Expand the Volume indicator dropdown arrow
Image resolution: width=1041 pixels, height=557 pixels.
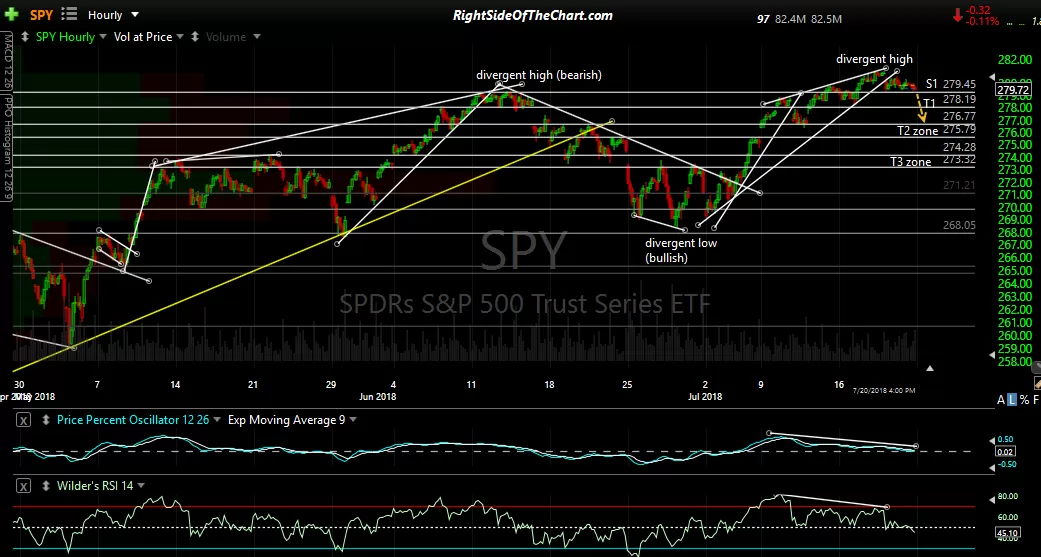(x=256, y=37)
